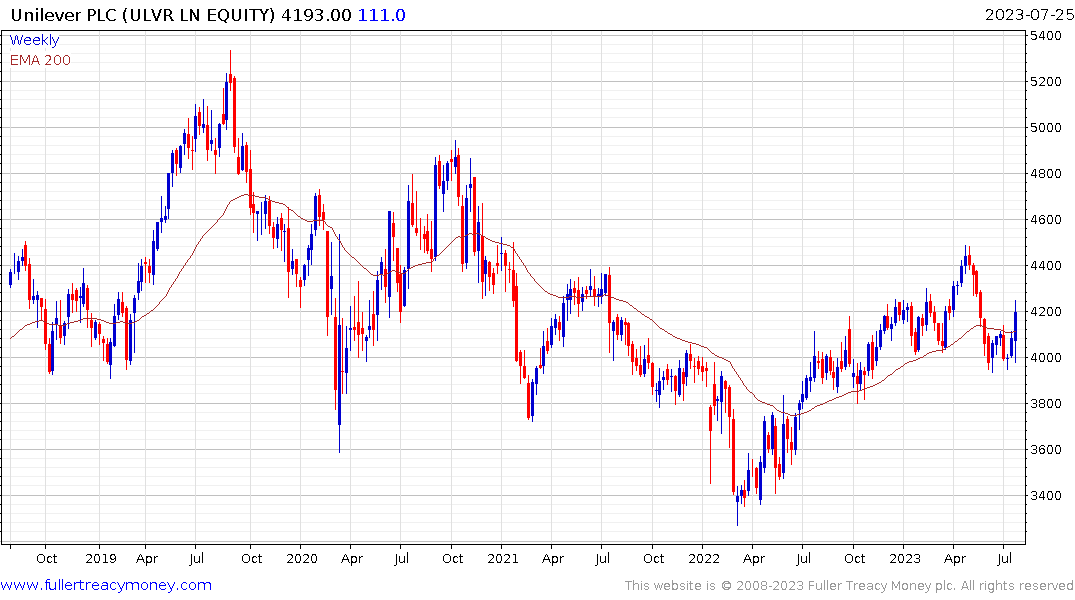Click the 4400 price axis label
Viewport: 1075px width, 600px height.
(1046, 265)
